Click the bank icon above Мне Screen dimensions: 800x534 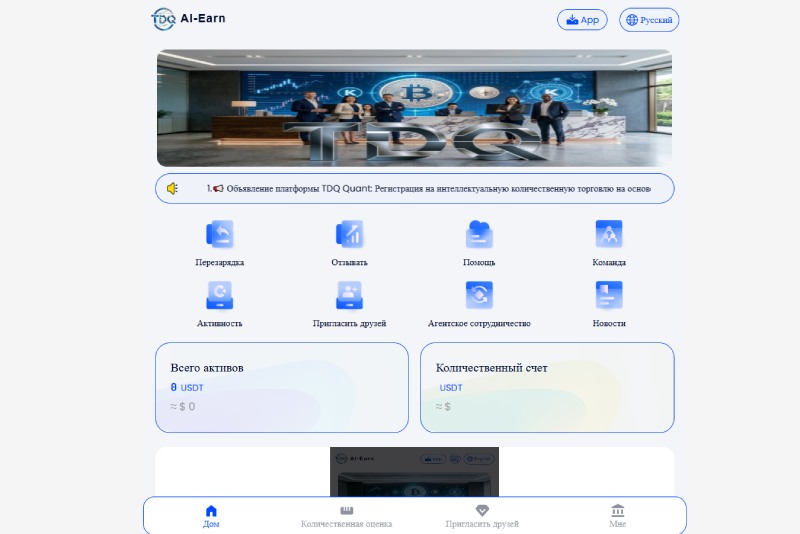click(617, 511)
